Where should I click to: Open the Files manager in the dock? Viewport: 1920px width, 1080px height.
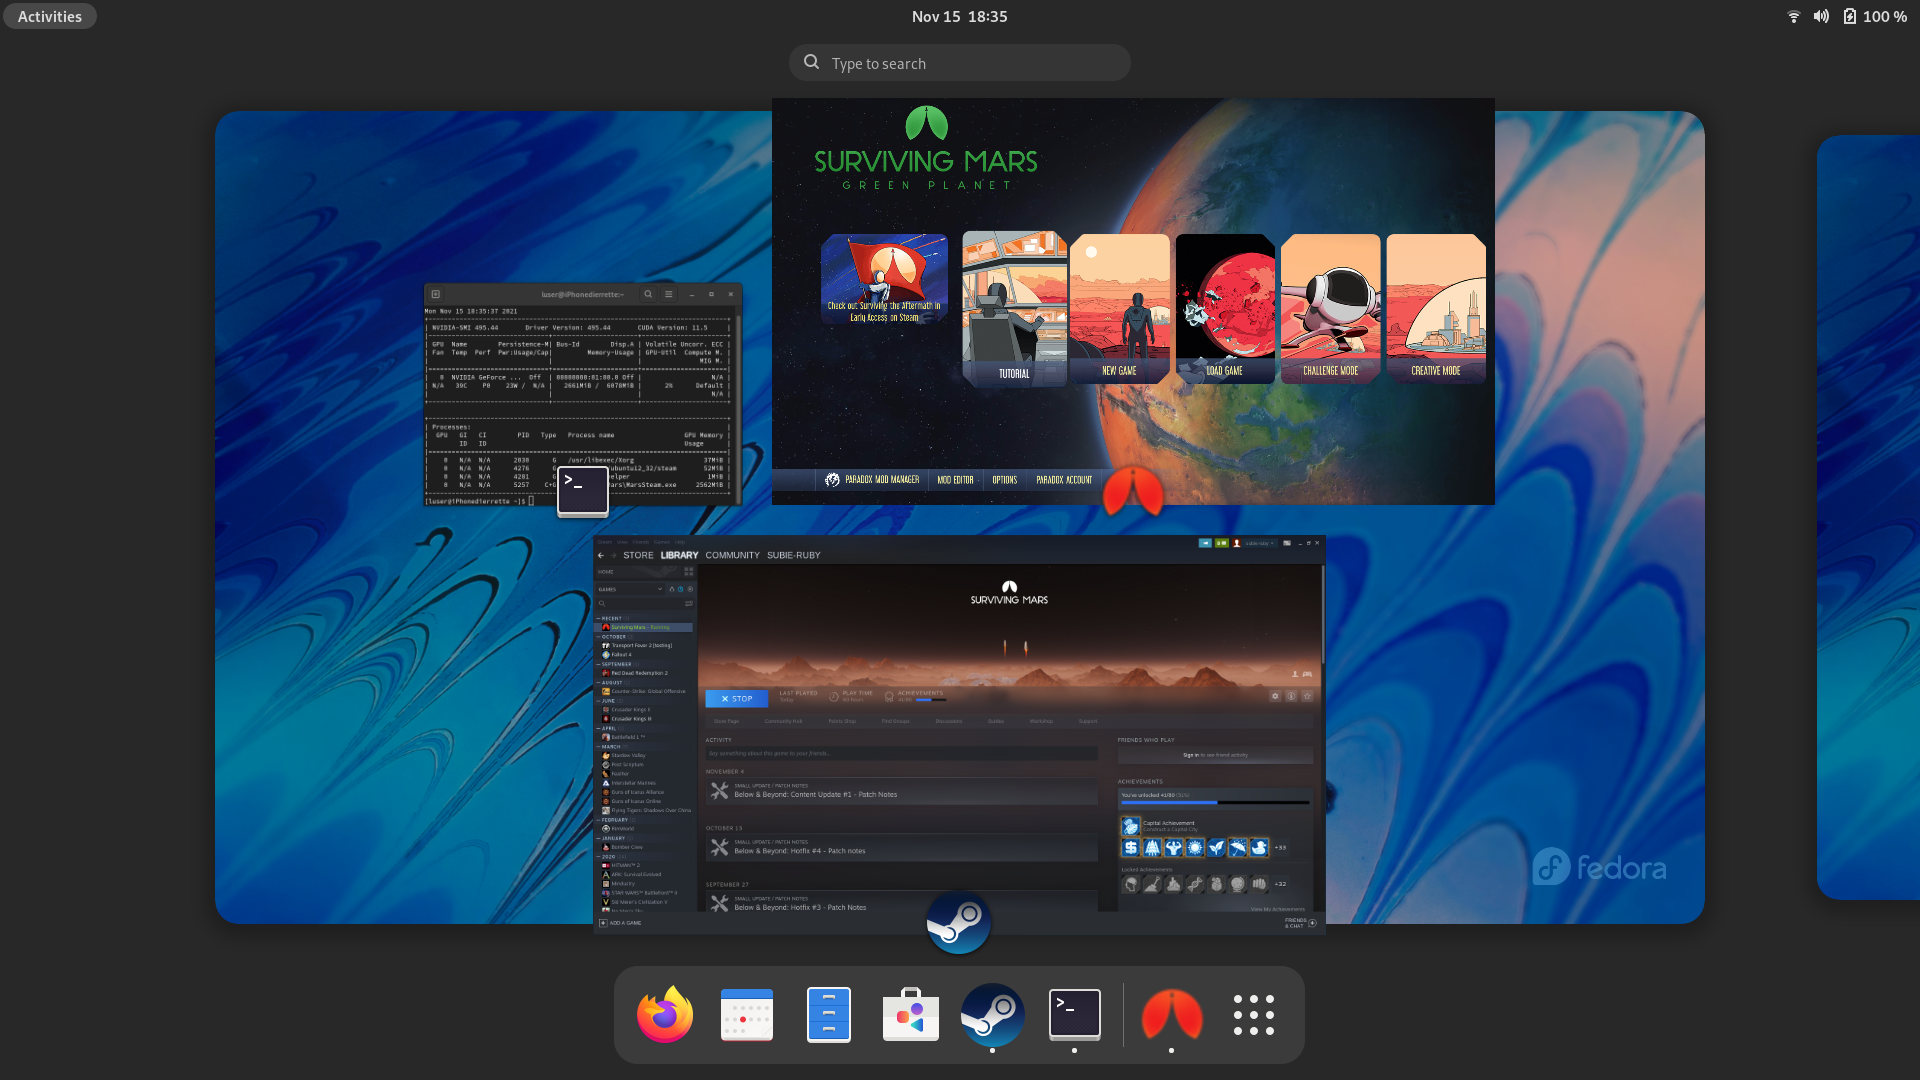click(829, 1015)
